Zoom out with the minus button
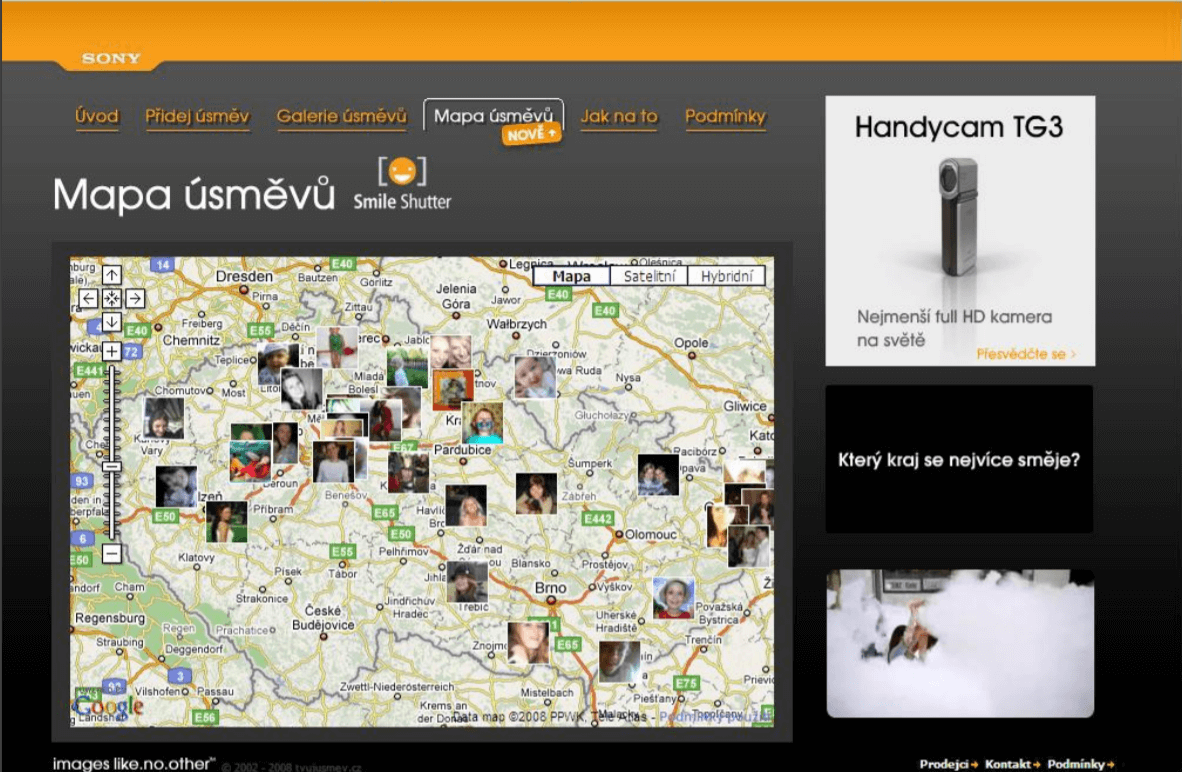The image size is (1182, 772). click(x=112, y=553)
